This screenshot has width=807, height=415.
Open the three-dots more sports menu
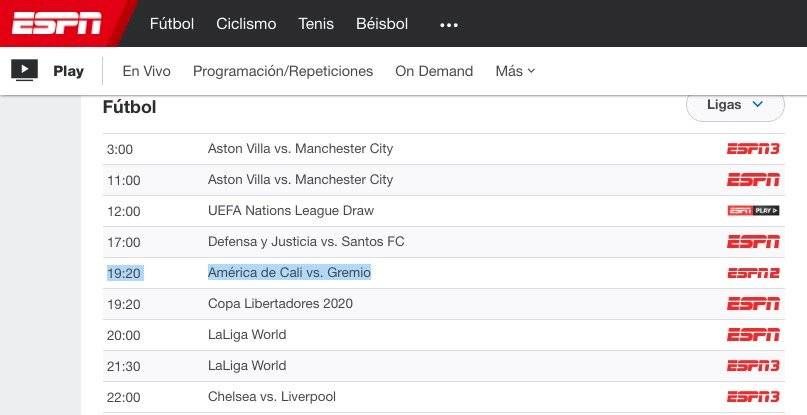(449, 24)
